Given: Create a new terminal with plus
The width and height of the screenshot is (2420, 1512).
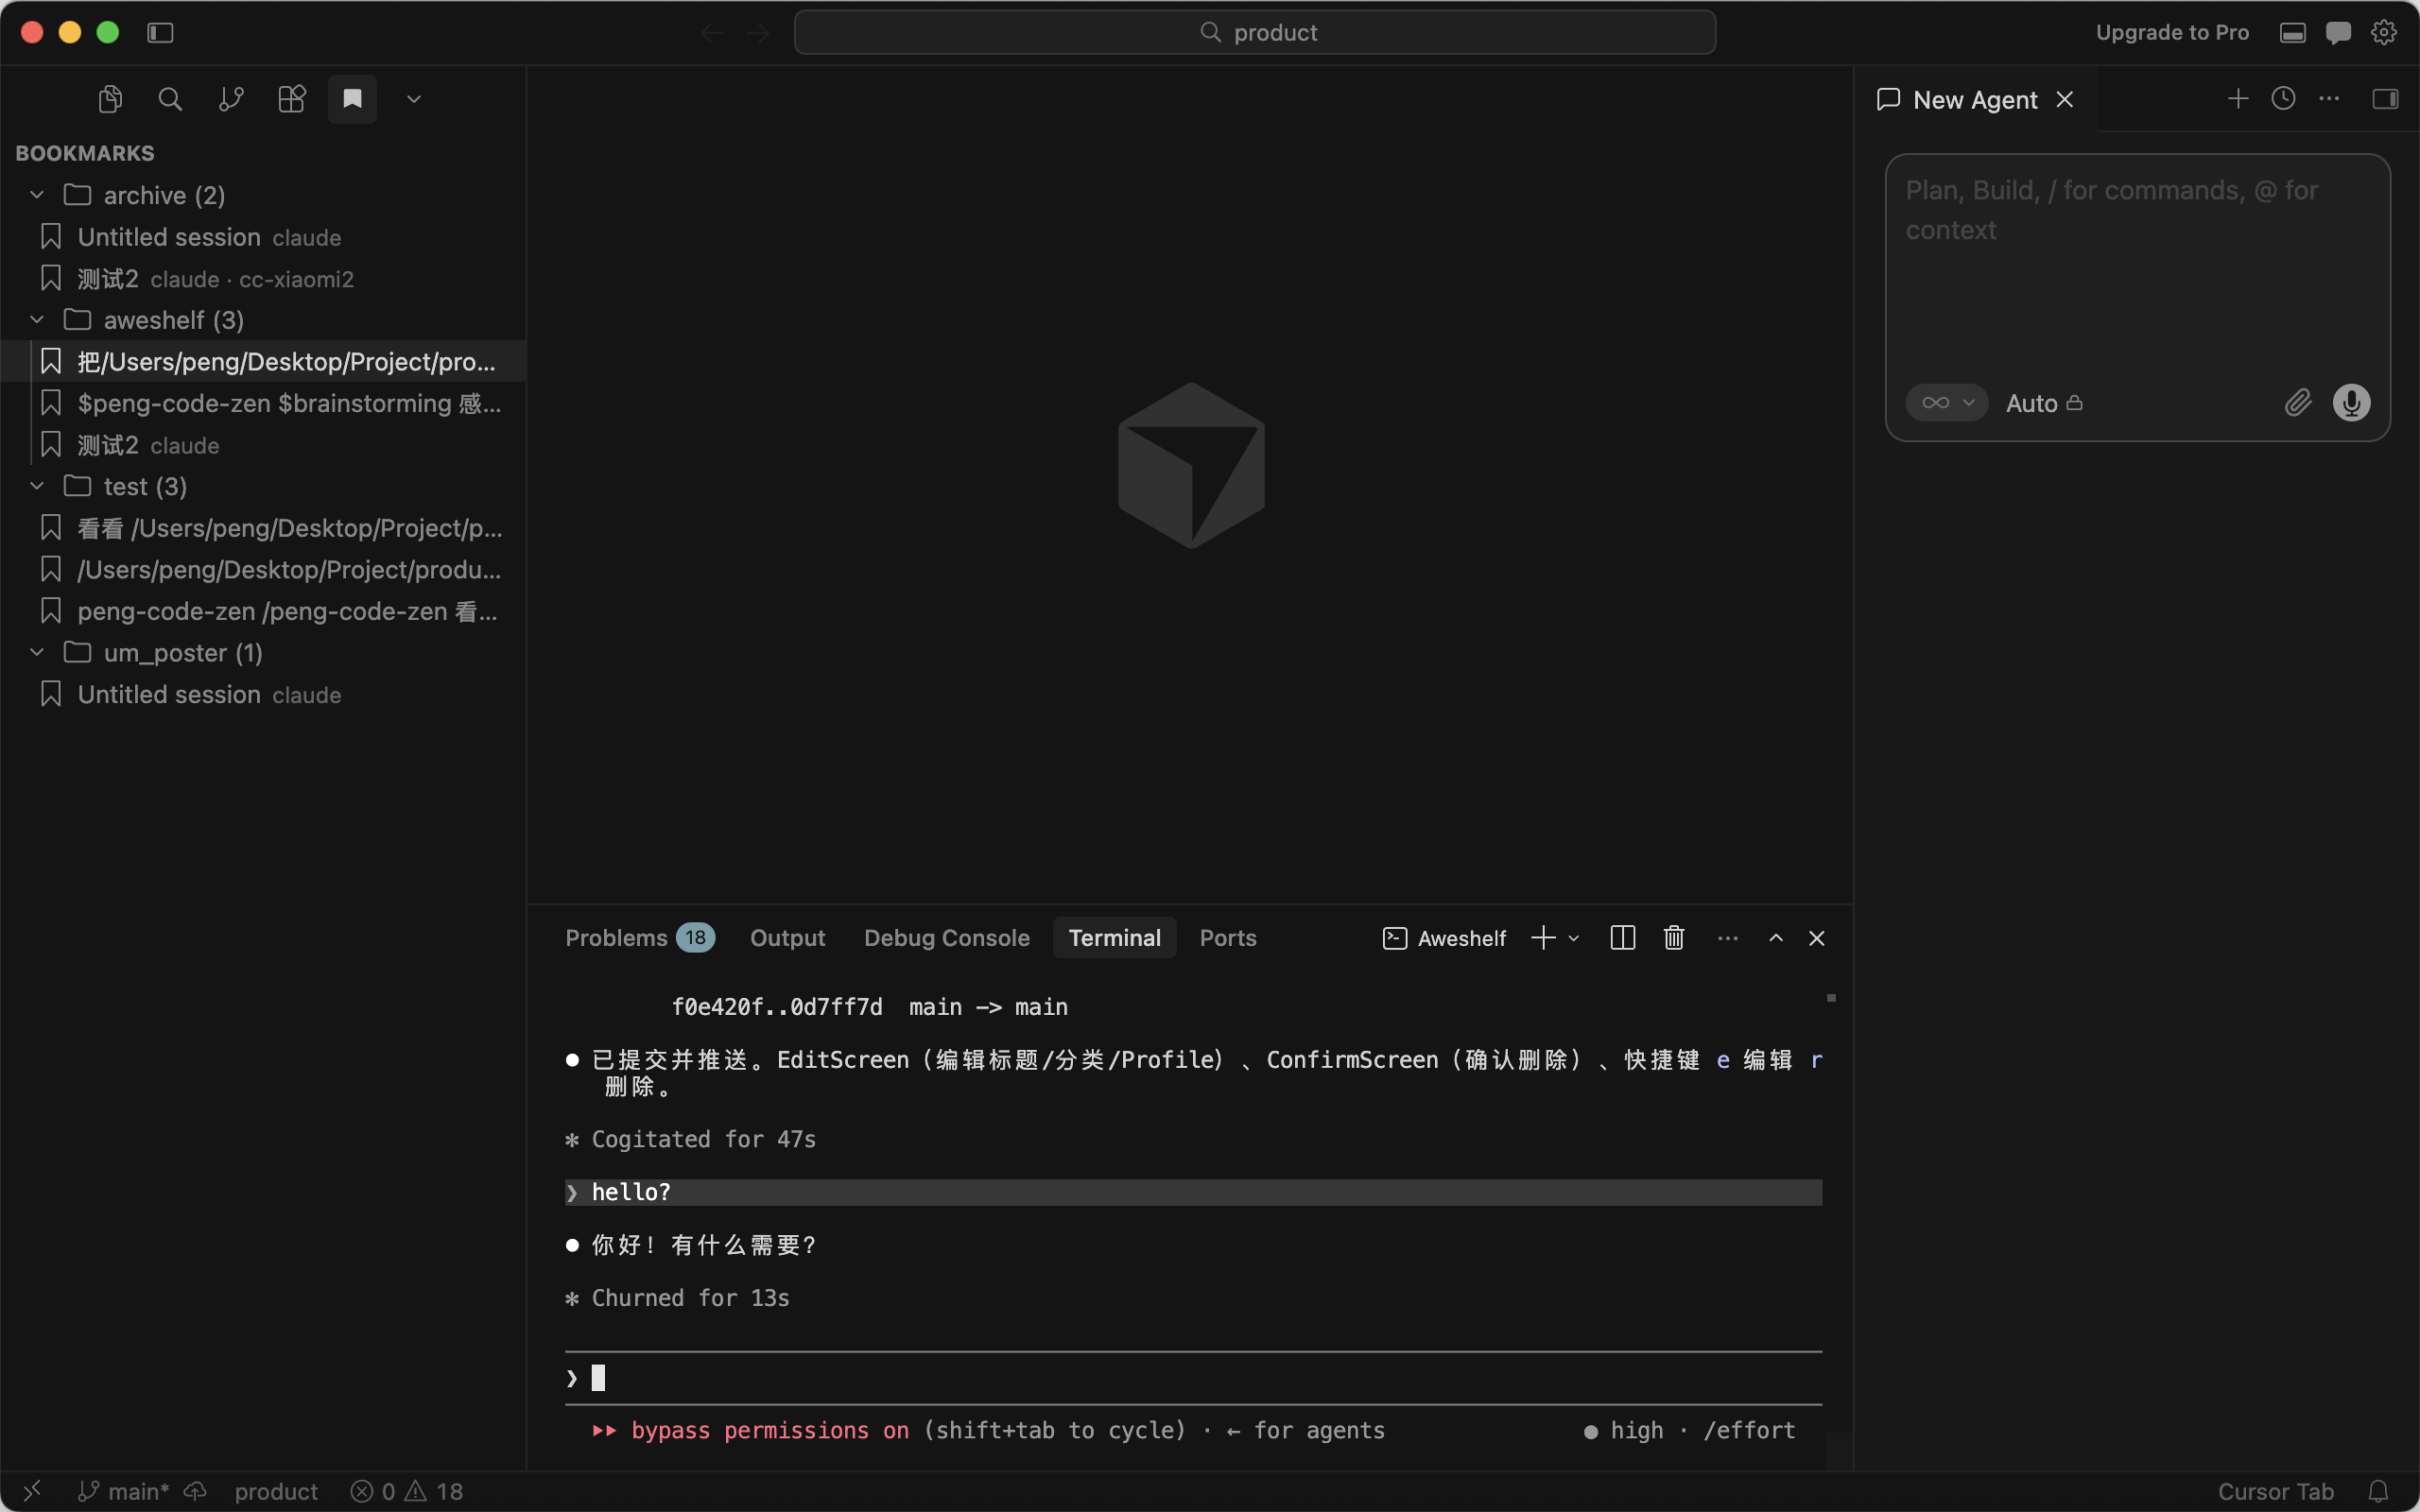Looking at the screenshot, I should pyautogui.click(x=1544, y=938).
